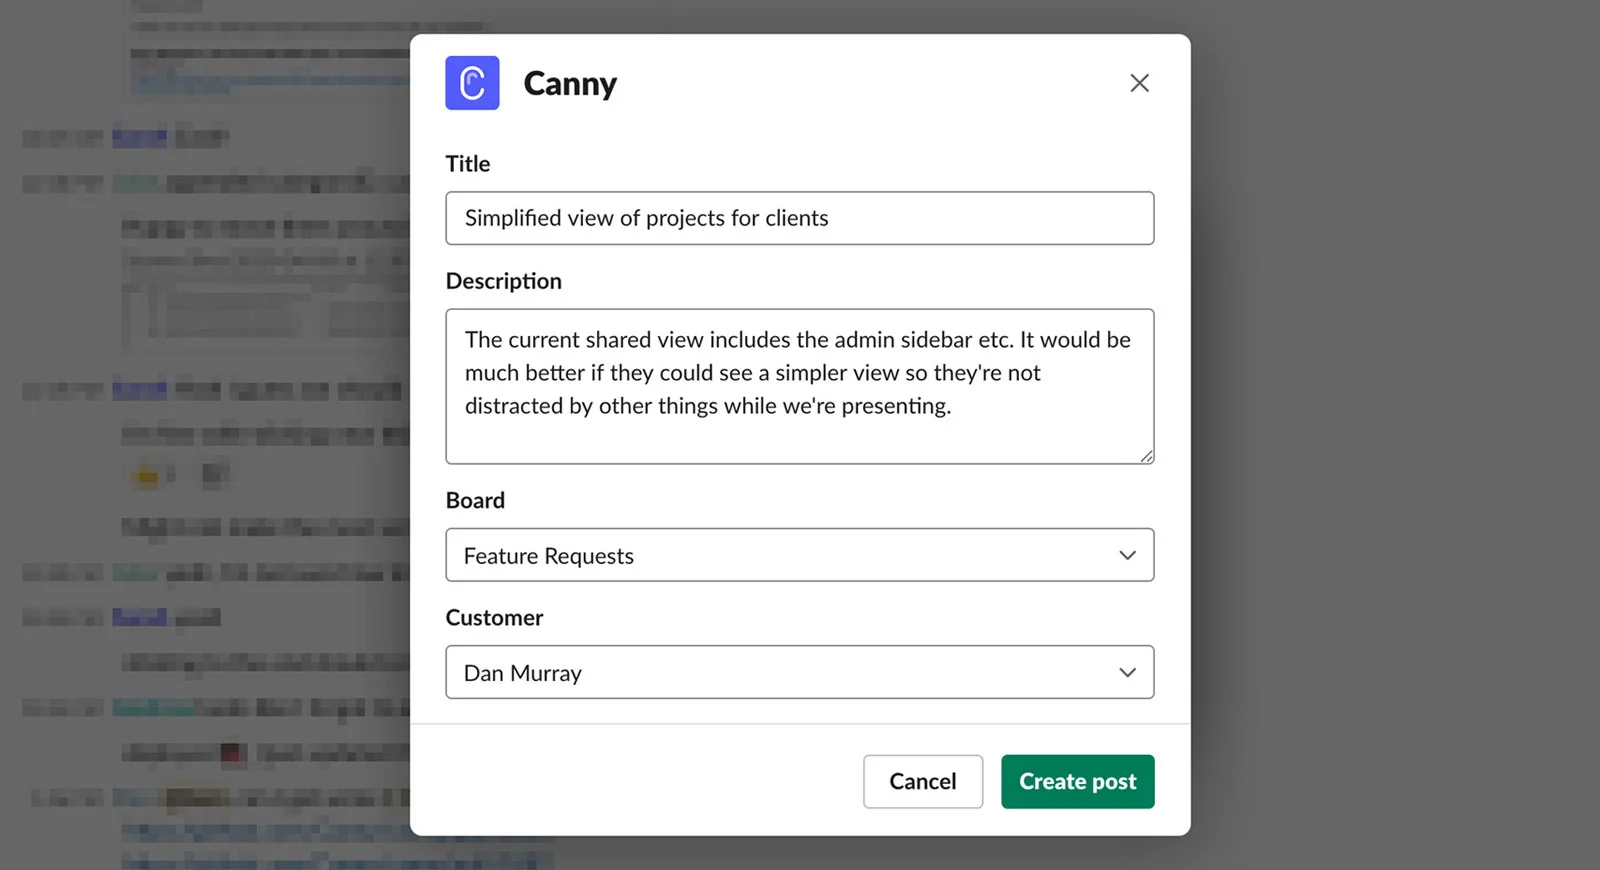
Task: Click the Customer field label
Action: (494, 618)
